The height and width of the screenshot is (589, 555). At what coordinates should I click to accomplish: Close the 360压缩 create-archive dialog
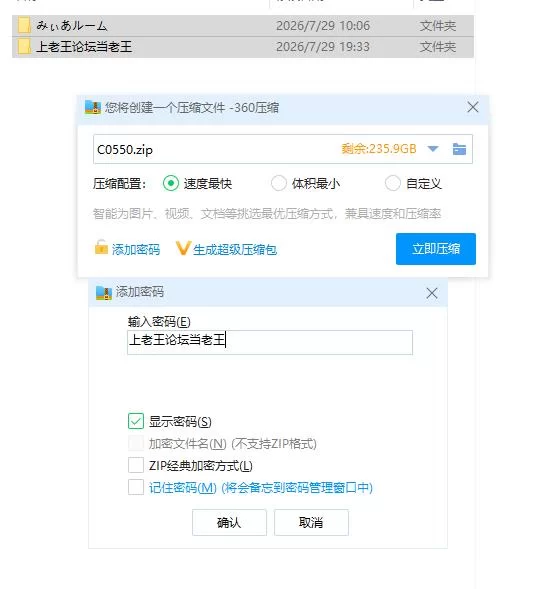tap(473, 107)
